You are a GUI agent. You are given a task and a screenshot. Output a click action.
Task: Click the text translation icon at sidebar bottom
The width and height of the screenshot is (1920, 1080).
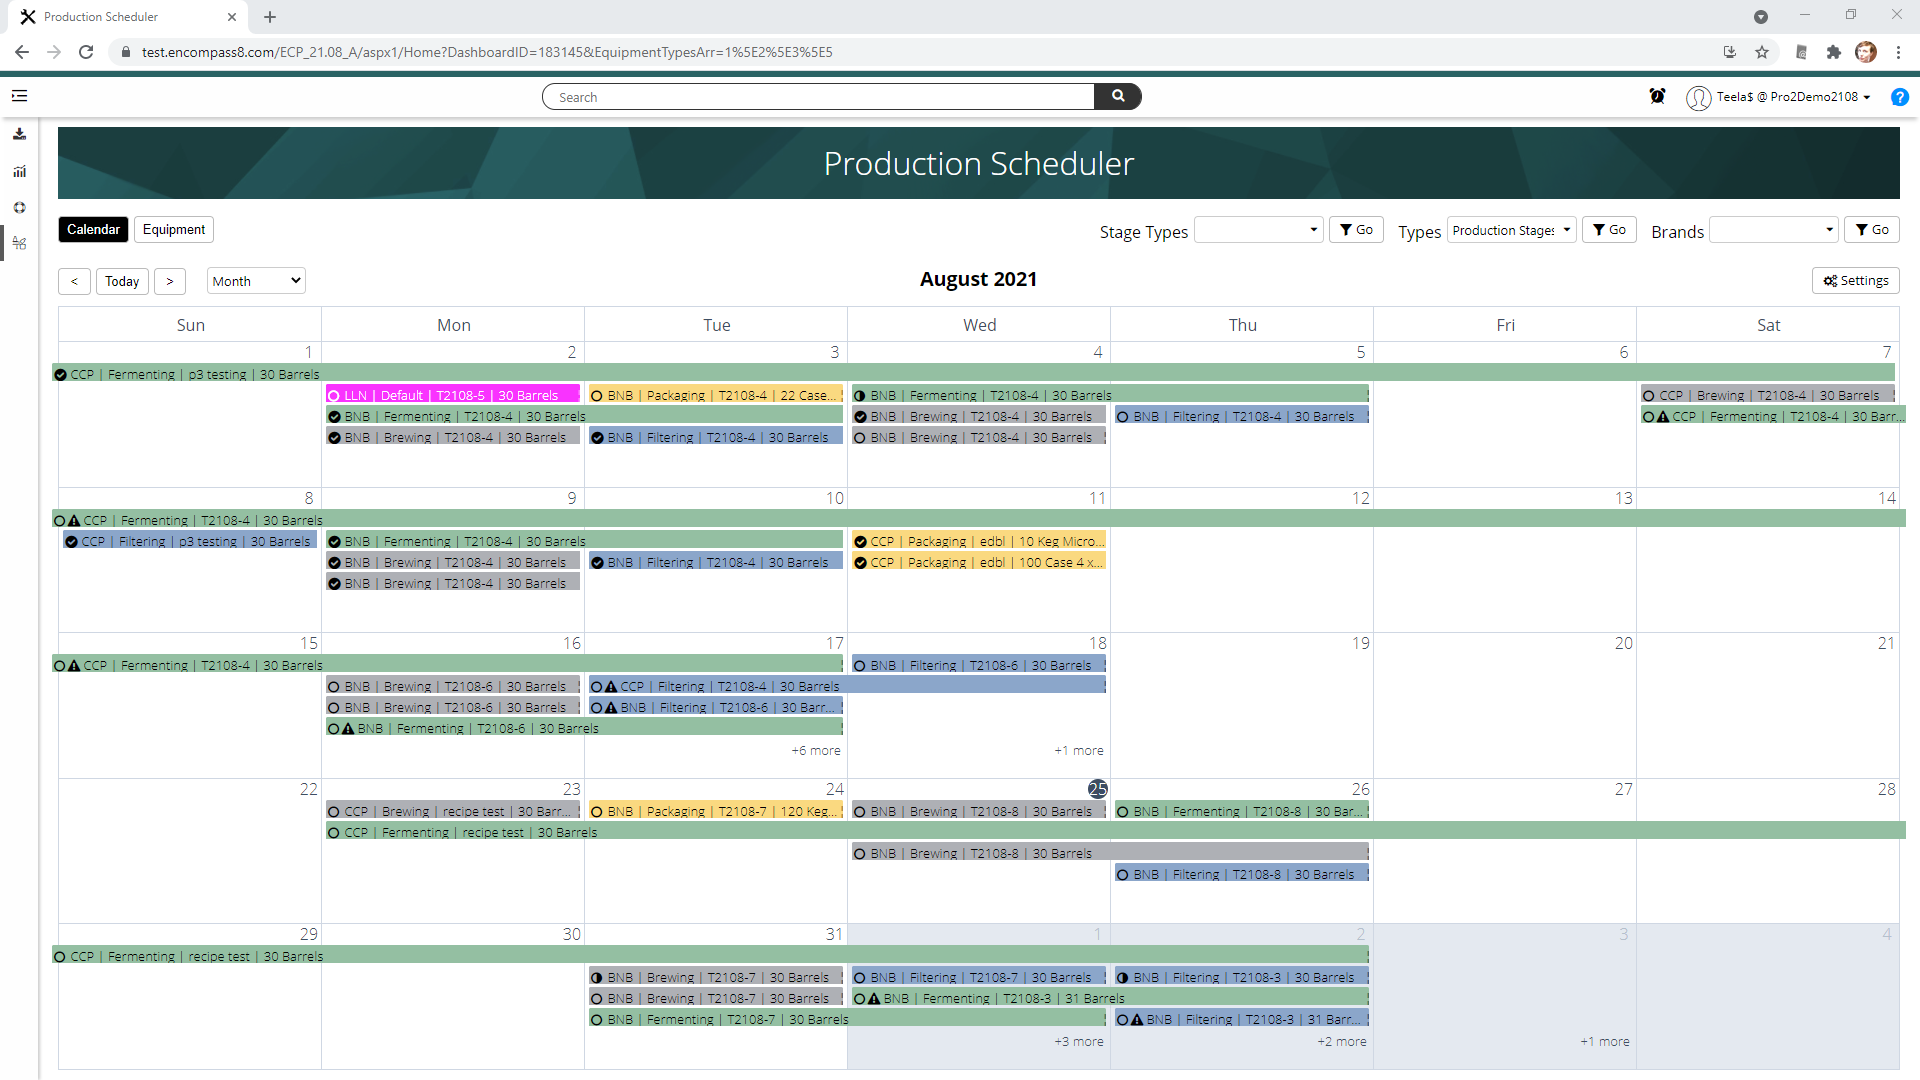click(20, 243)
